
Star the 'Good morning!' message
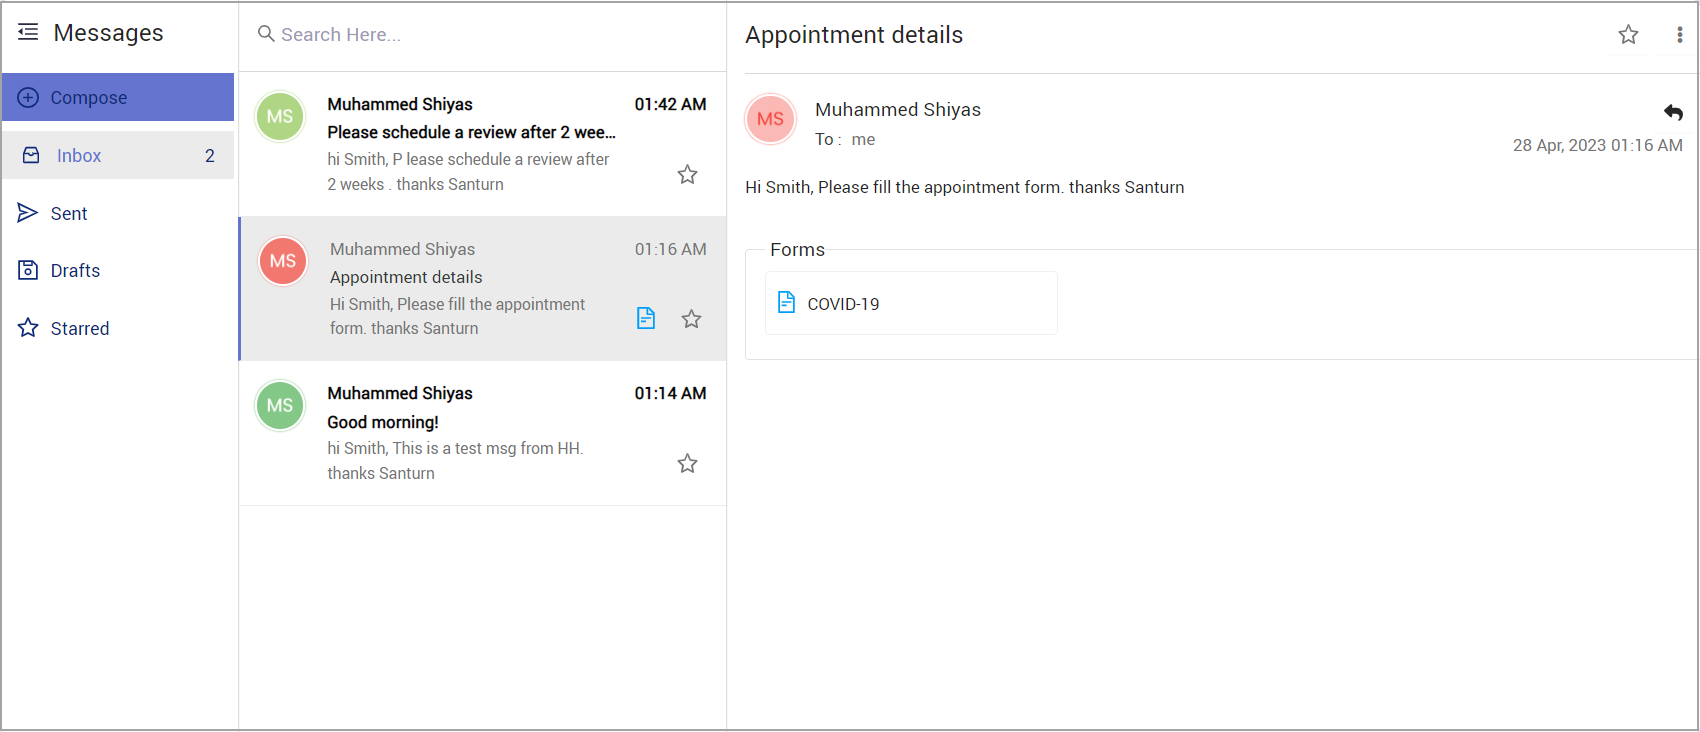[x=688, y=463]
